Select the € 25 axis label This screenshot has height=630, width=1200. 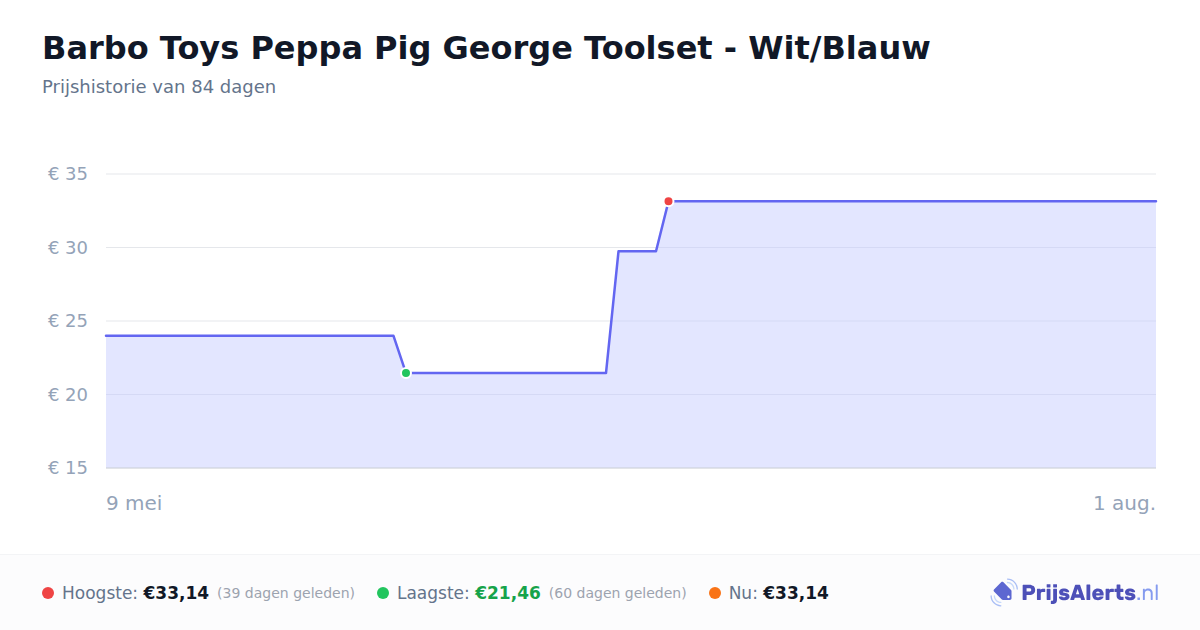68,321
